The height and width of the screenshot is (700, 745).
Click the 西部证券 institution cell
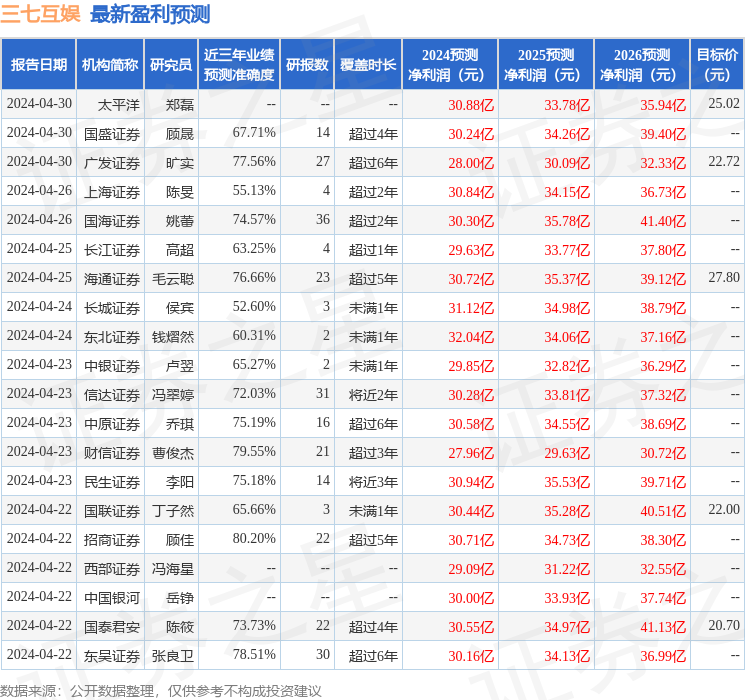point(112,569)
